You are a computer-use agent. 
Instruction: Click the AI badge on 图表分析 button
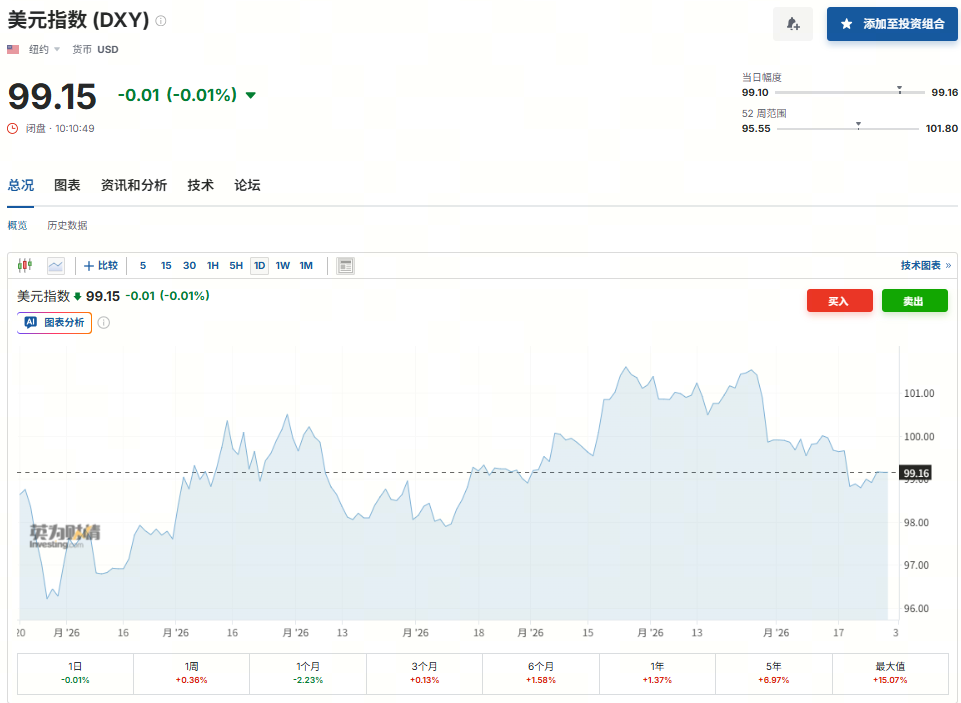(31, 322)
